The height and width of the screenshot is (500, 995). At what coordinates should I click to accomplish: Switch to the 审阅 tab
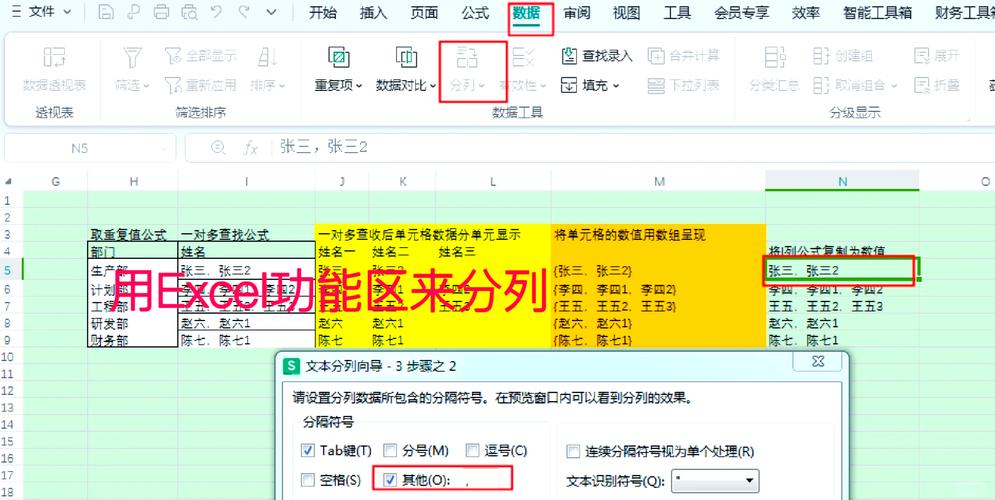coord(576,13)
